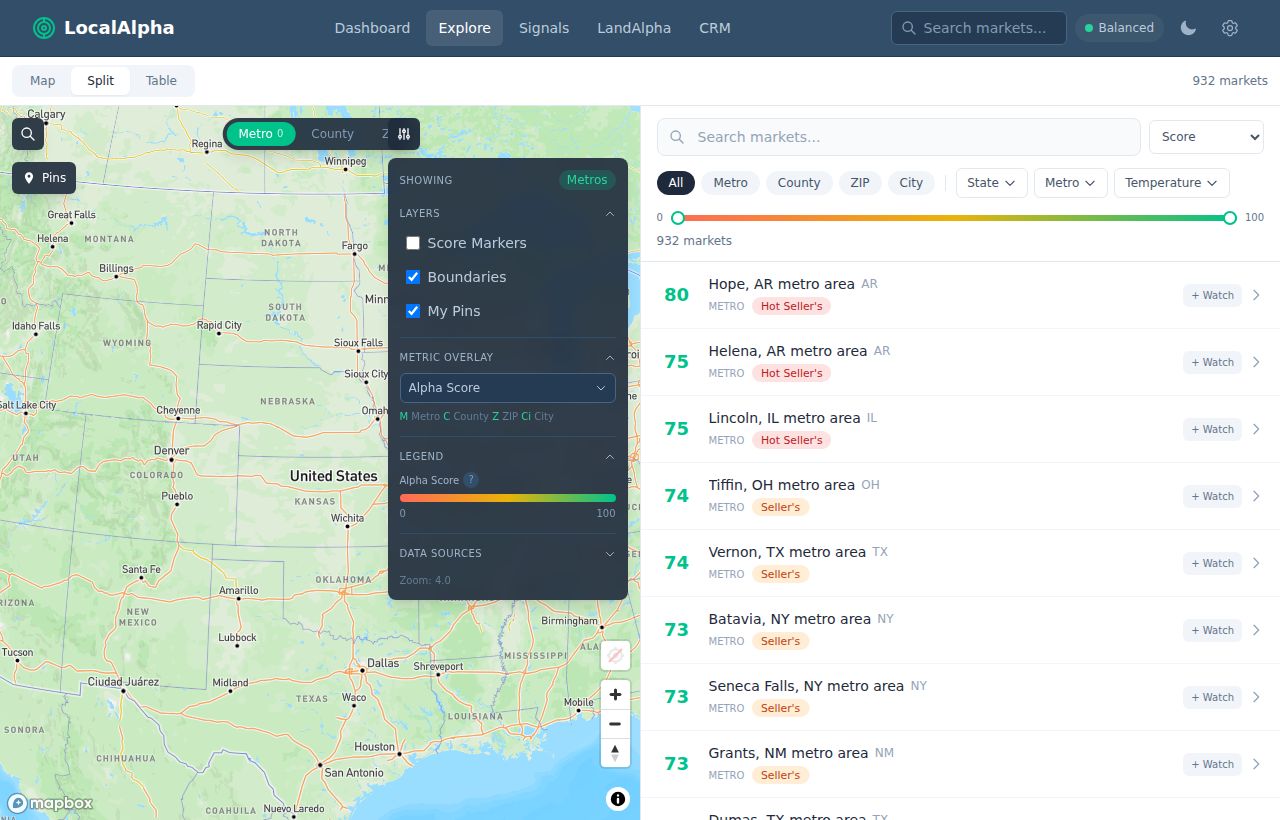1280x820 pixels.
Task: Open Tiffin, OH row arrow
Action: [x=1257, y=496]
